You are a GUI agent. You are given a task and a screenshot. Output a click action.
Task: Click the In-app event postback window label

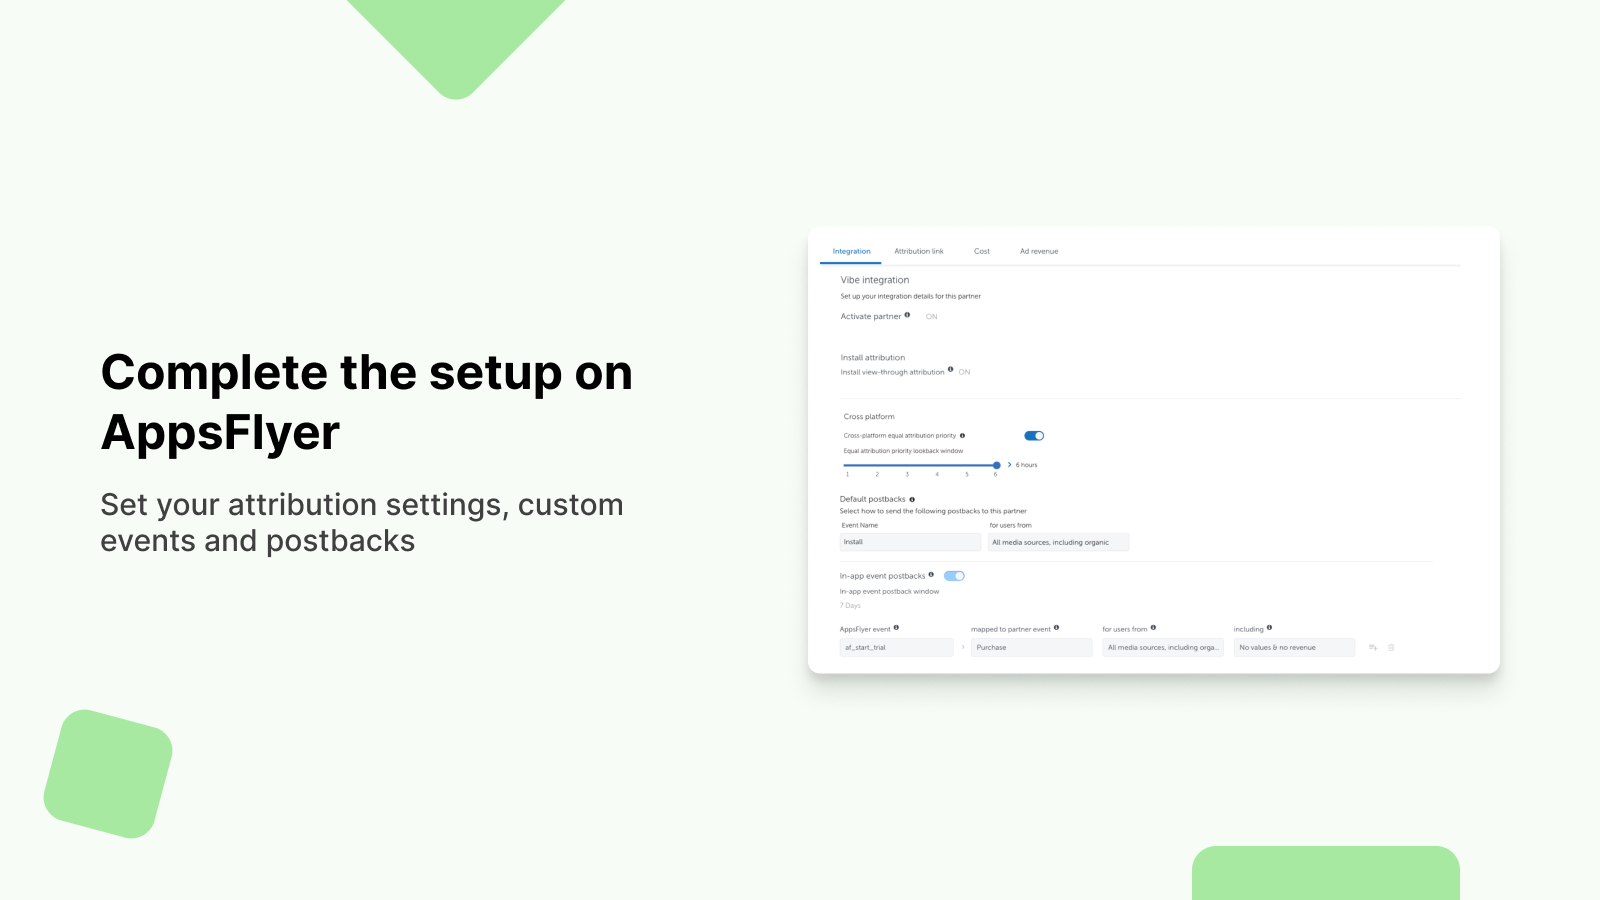[889, 591]
